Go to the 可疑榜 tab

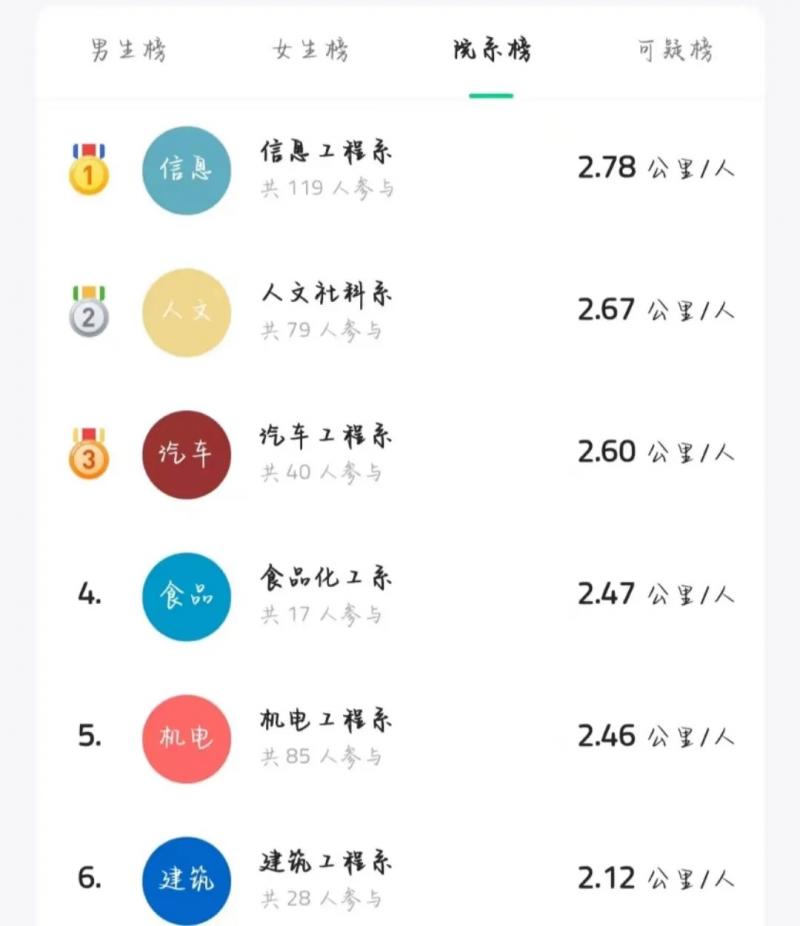point(675,50)
